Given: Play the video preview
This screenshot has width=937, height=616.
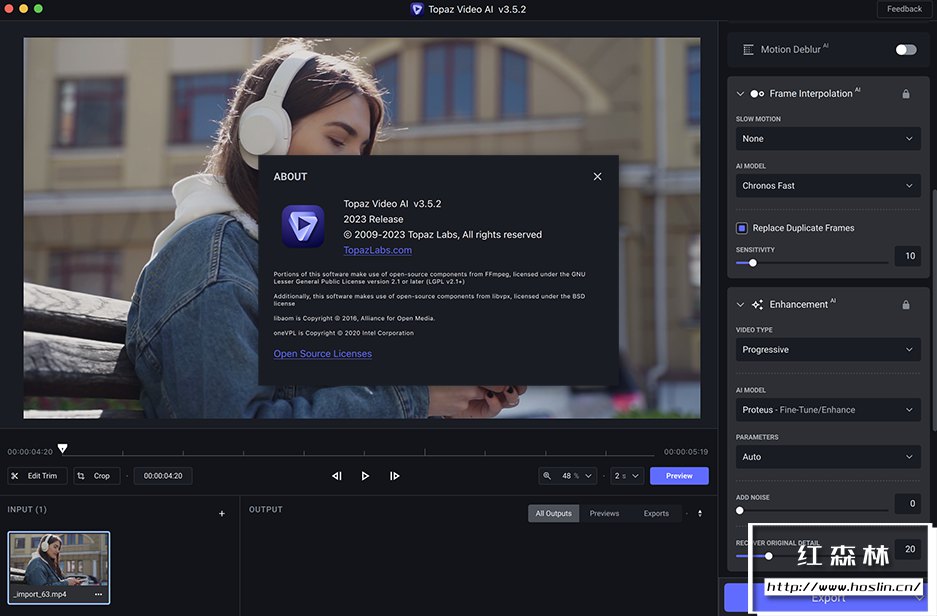Looking at the screenshot, I should pyautogui.click(x=365, y=476).
